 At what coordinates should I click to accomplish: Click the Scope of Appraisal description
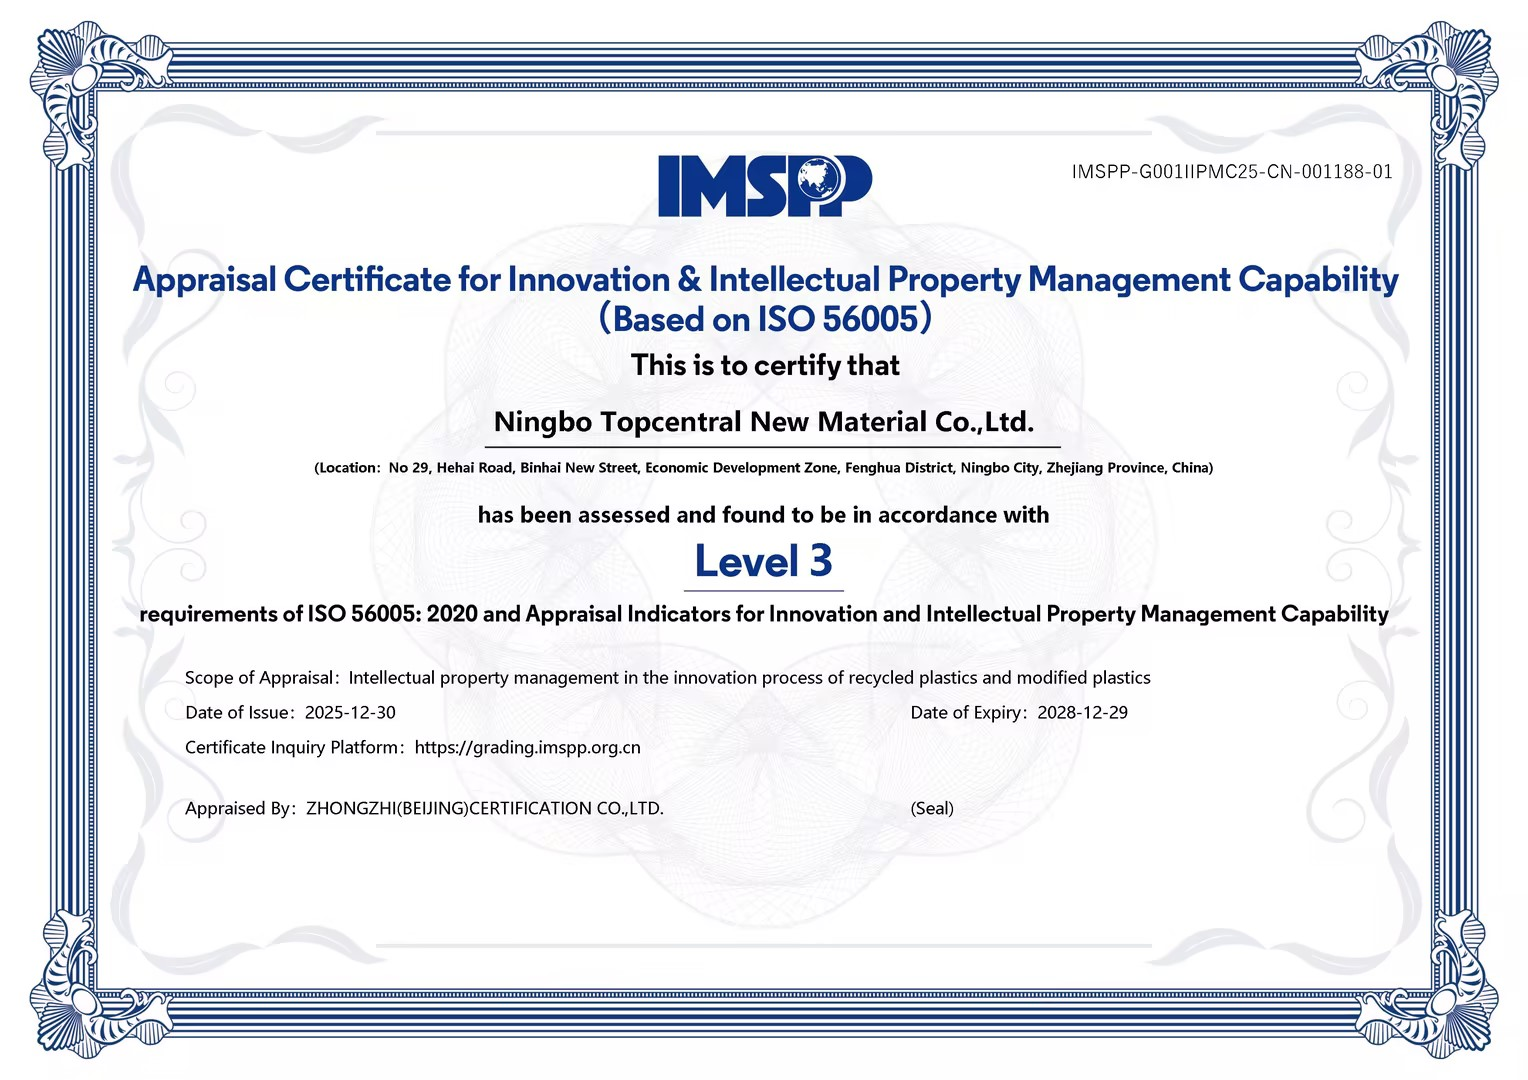click(x=749, y=678)
